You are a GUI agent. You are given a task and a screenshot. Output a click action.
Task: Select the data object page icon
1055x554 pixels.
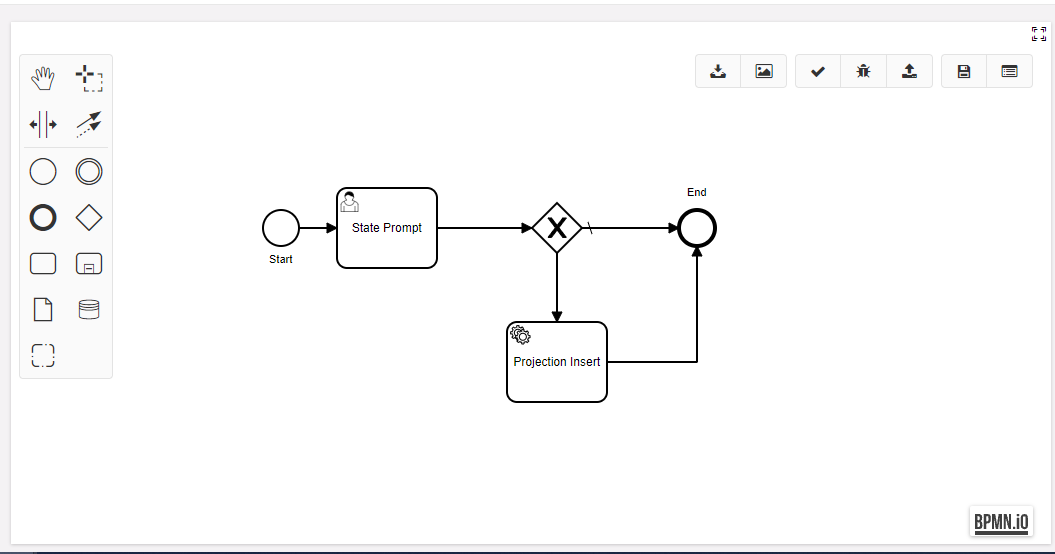[43, 310]
